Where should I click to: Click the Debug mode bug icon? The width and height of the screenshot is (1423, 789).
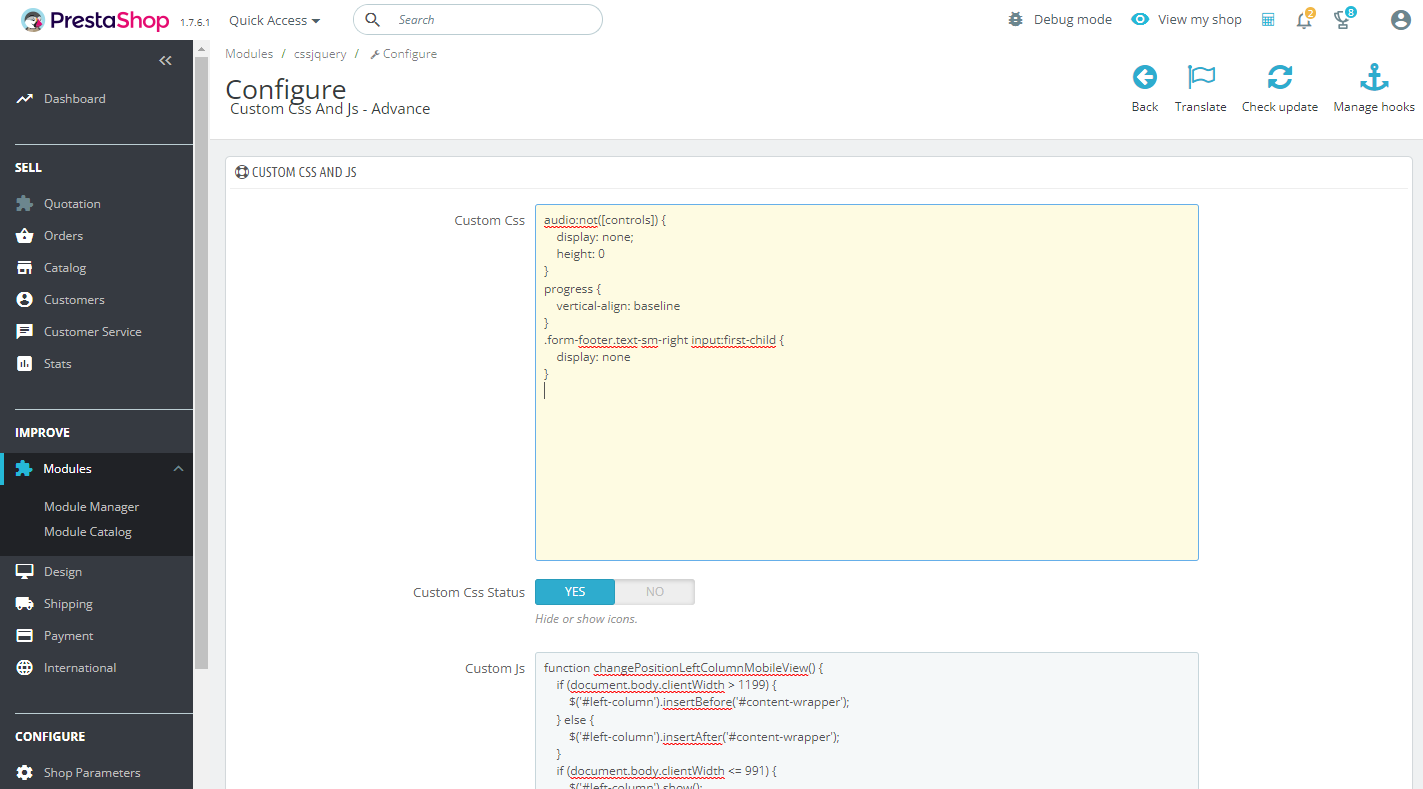pyautogui.click(x=1016, y=19)
